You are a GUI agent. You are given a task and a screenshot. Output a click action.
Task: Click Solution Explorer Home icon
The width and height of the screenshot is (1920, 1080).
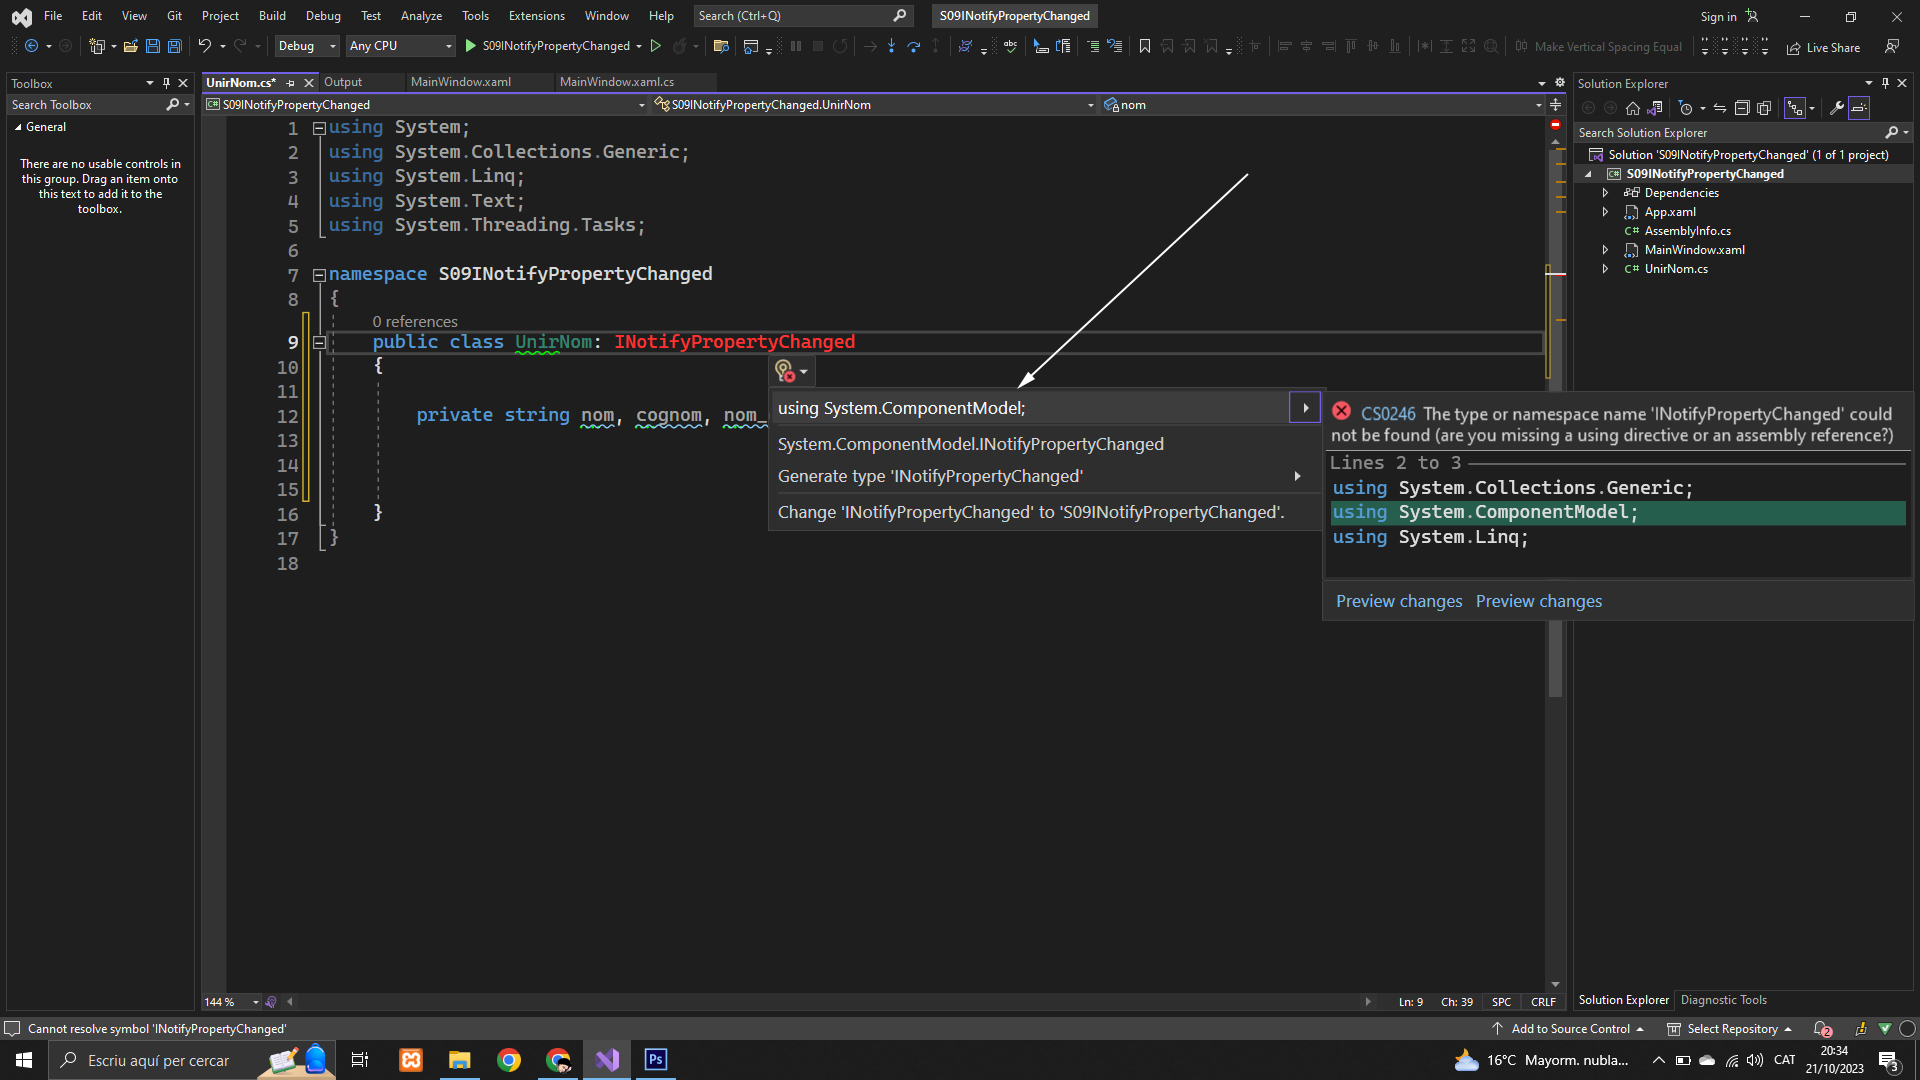coord(1633,108)
